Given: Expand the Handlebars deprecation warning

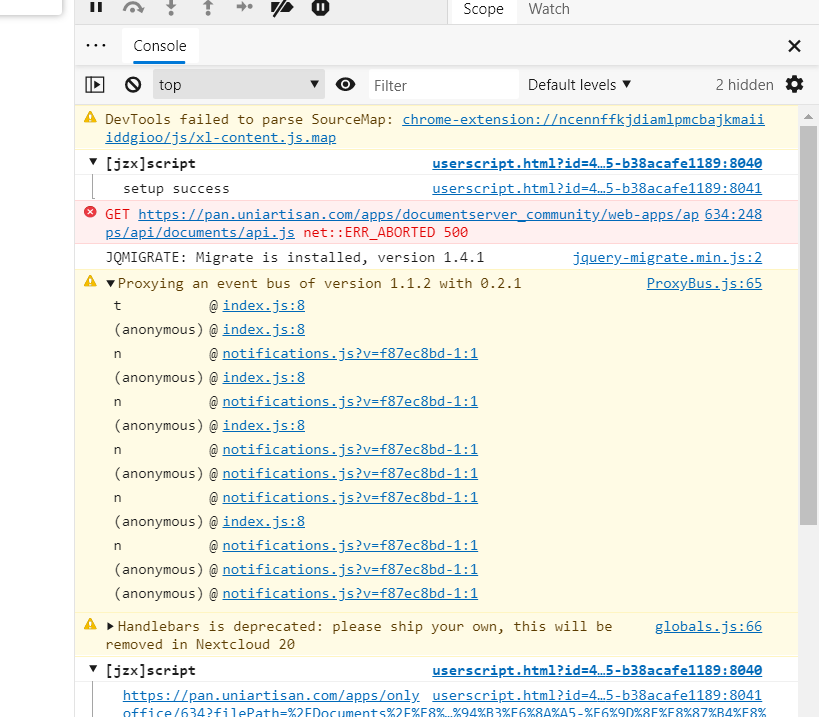Looking at the screenshot, I should tap(110, 625).
